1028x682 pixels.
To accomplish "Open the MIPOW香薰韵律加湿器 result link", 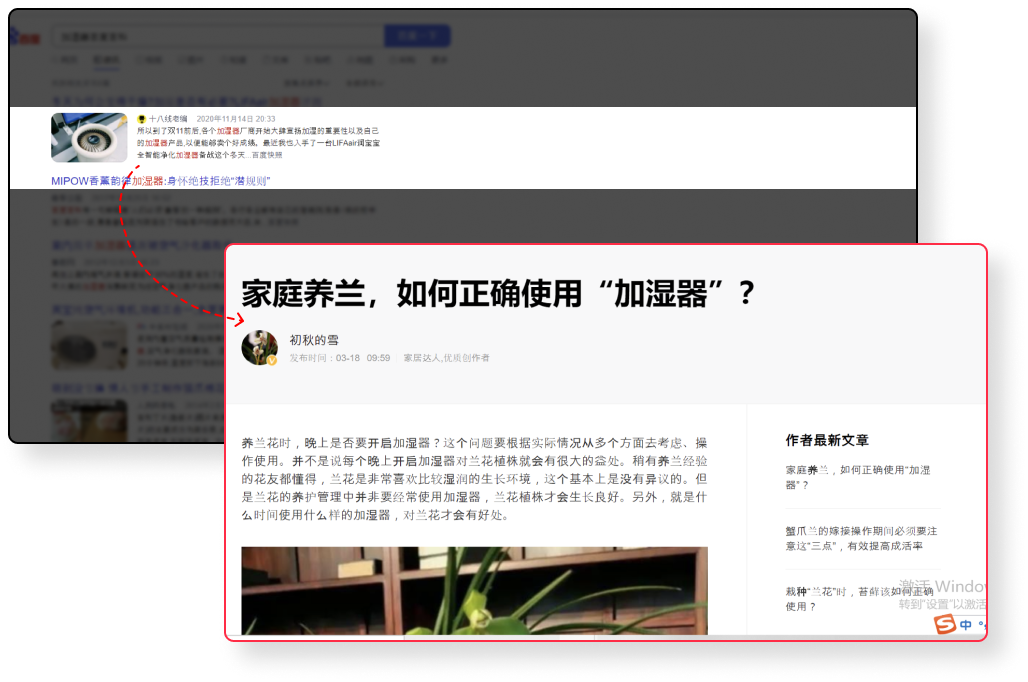I will tap(161, 181).
